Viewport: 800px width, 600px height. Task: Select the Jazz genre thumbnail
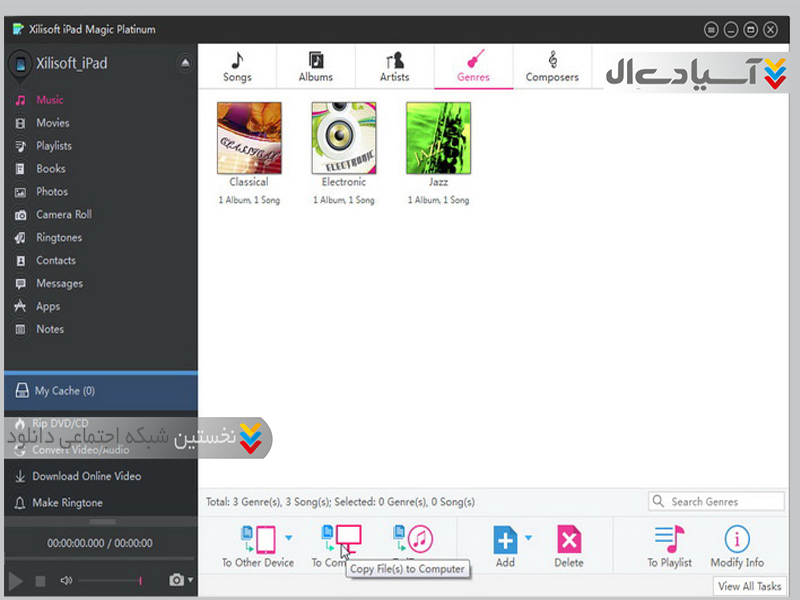pos(438,138)
